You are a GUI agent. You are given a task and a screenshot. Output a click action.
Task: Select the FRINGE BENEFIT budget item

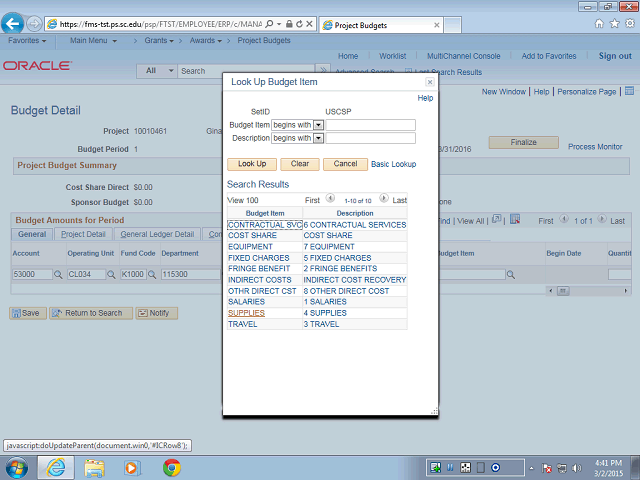259,269
